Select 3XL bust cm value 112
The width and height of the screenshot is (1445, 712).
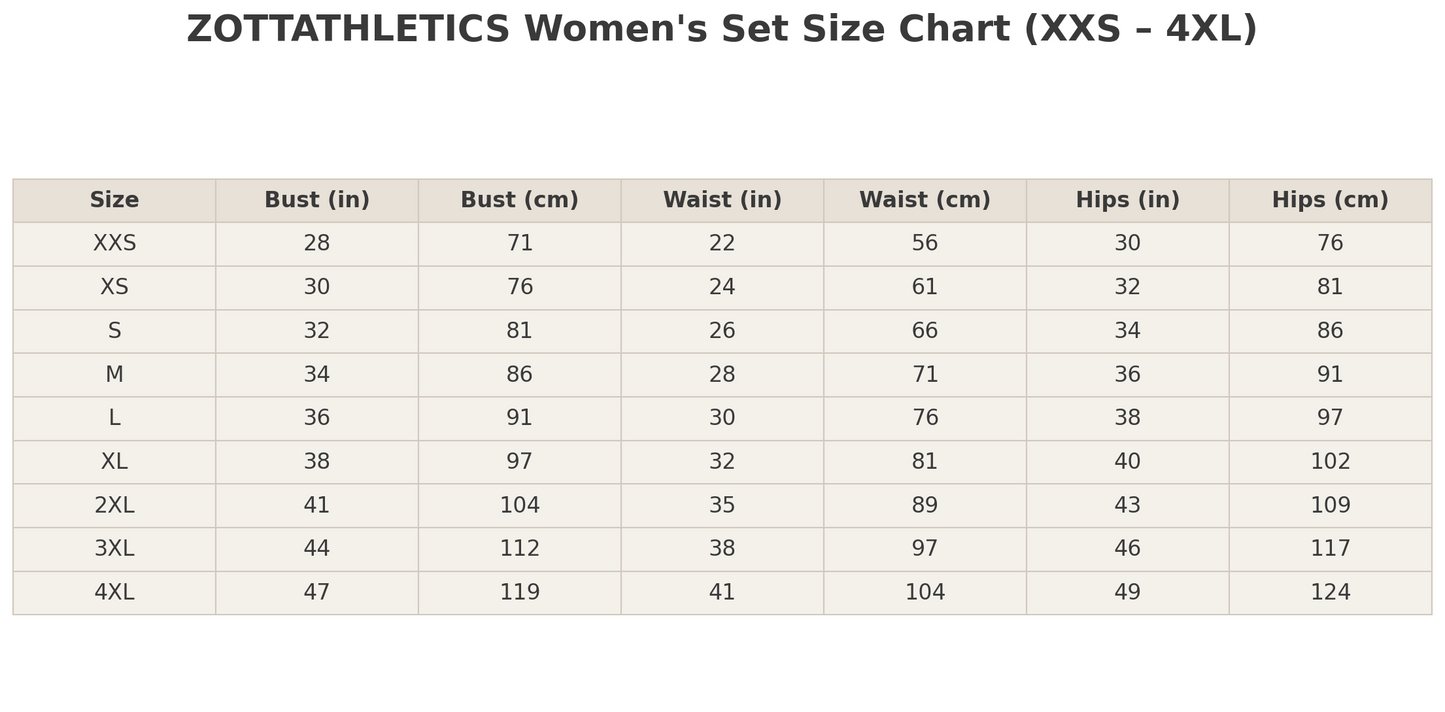(519, 549)
